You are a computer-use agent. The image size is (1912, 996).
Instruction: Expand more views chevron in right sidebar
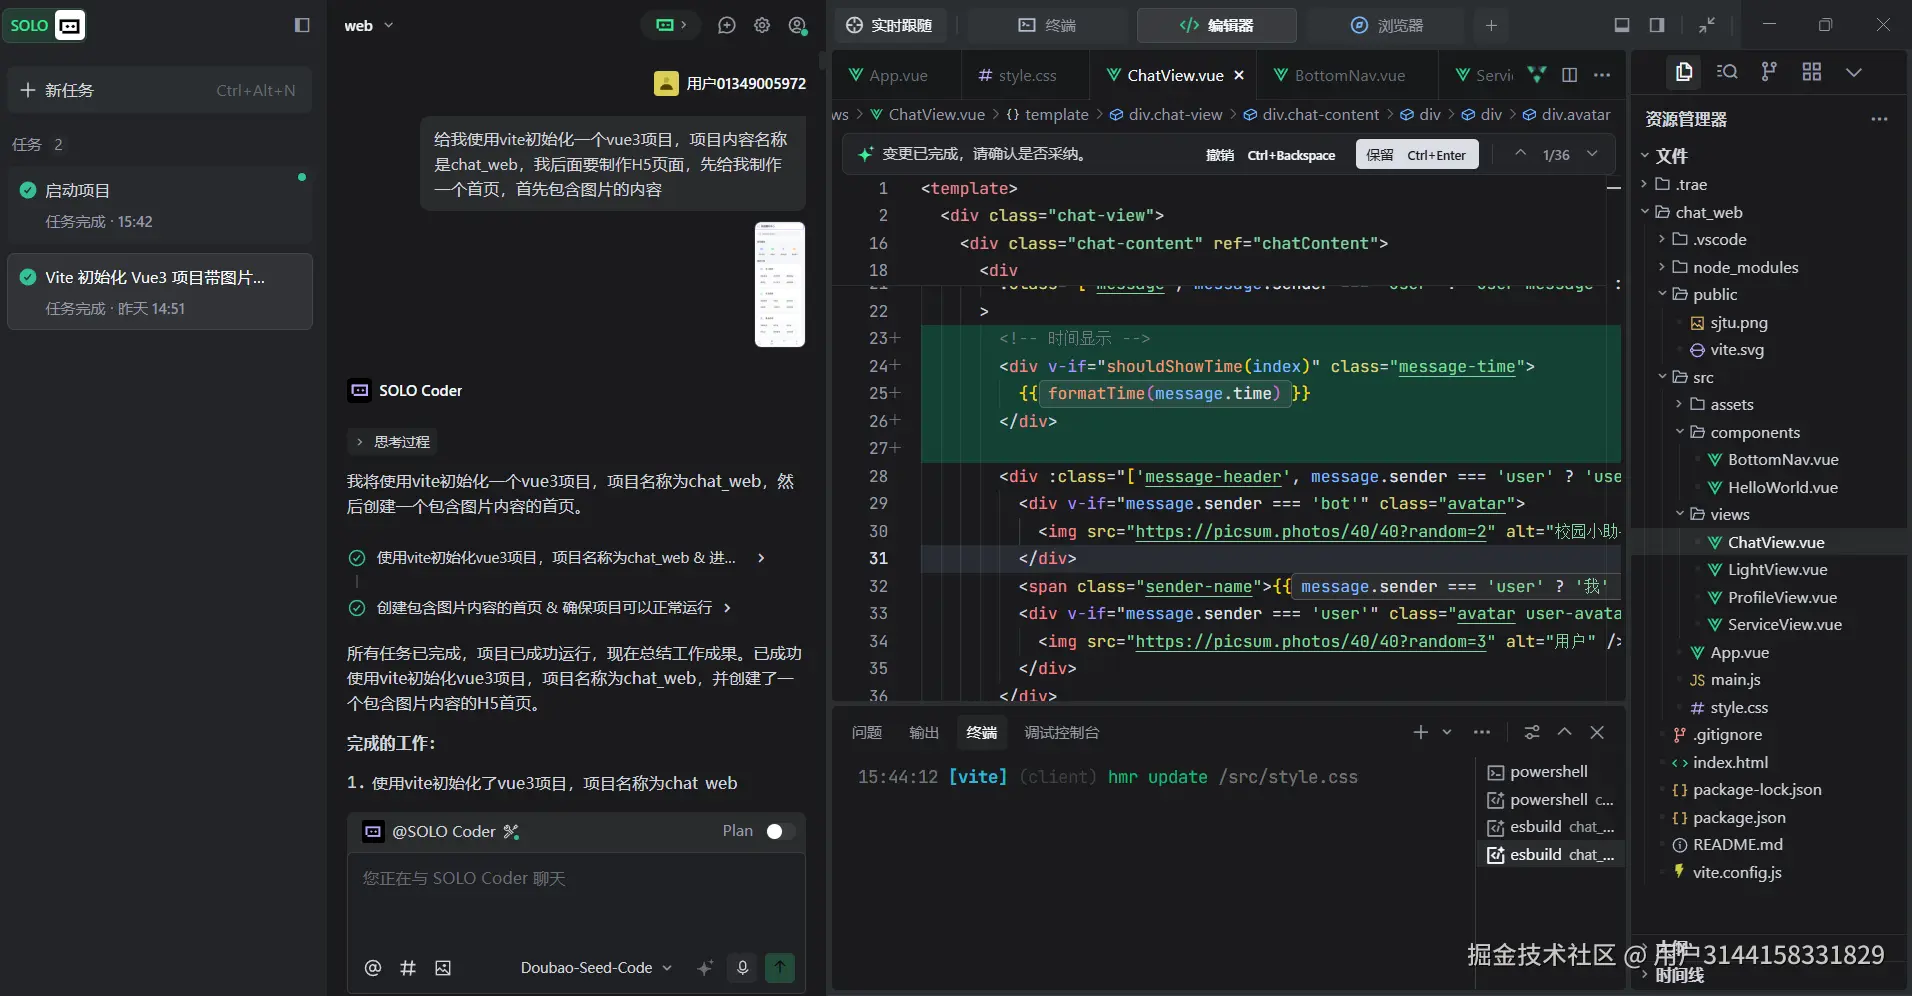(x=1853, y=72)
